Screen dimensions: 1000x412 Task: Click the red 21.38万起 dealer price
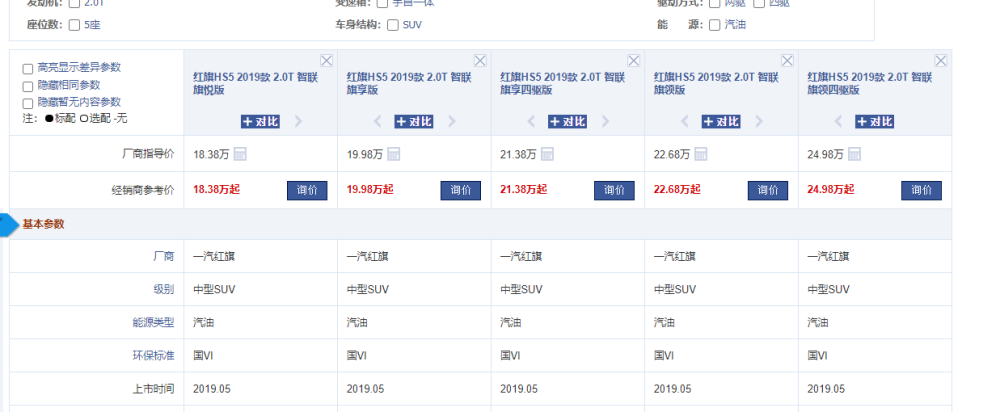[524, 189]
